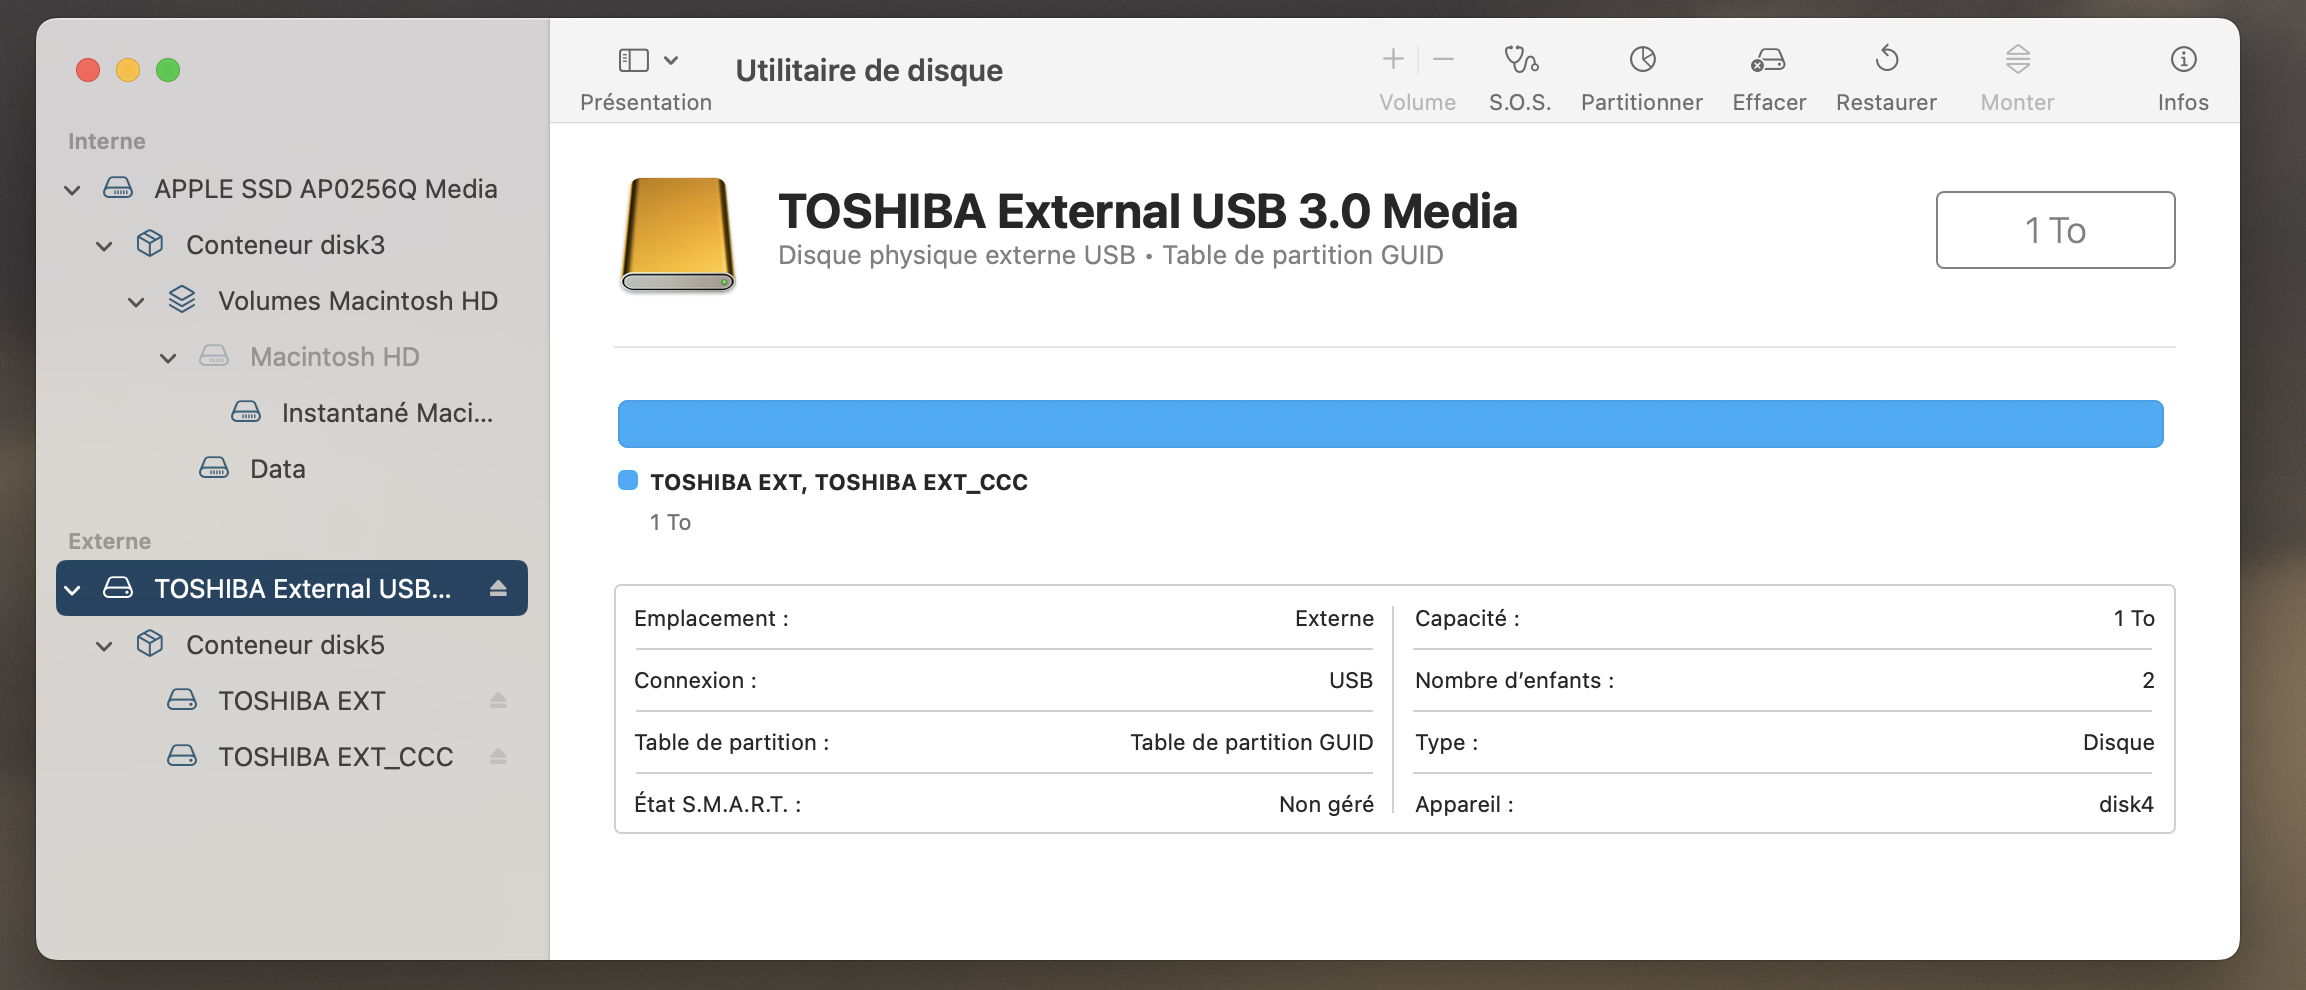Click the Présentation toolbar label
Screen dimensions: 2306x990
[646, 102]
